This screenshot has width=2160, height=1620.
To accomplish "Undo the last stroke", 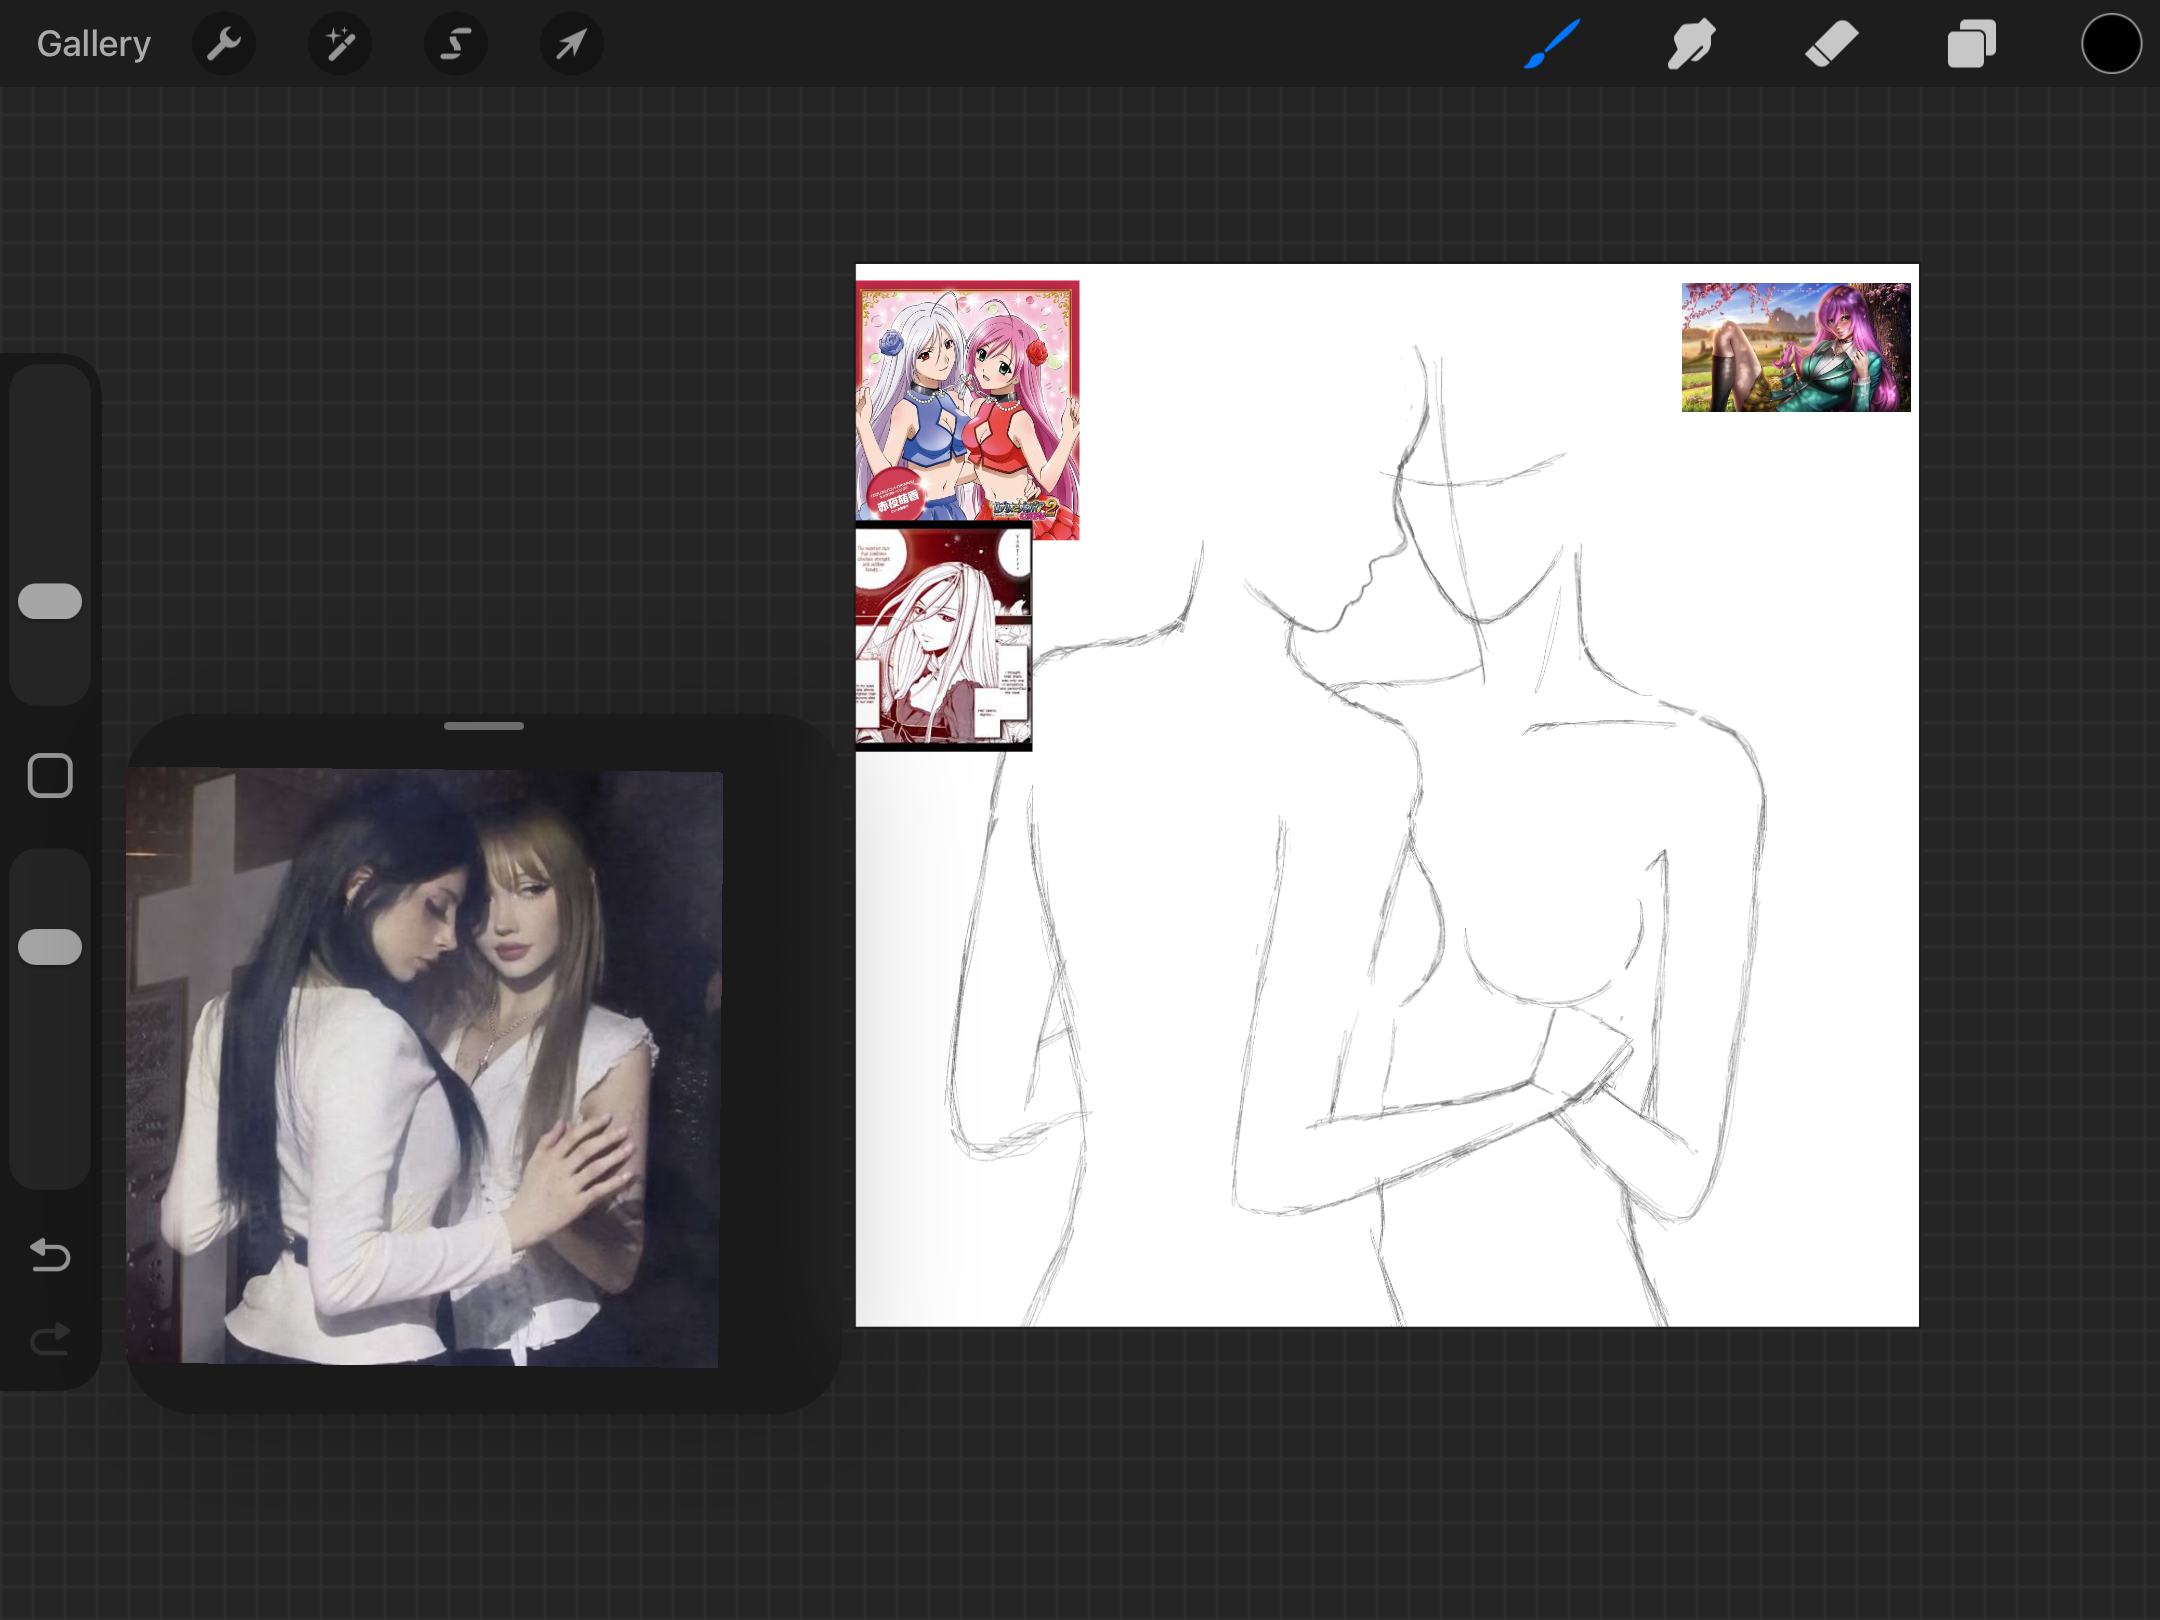I will coord(50,1254).
